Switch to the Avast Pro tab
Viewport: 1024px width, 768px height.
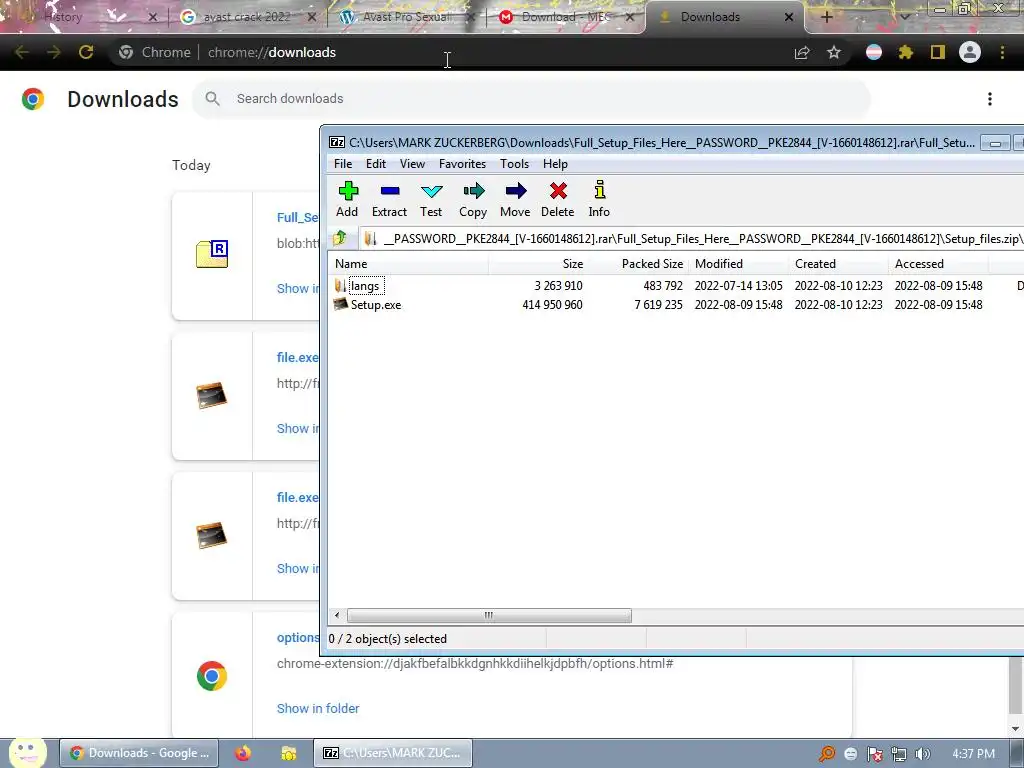click(x=408, y=17)
